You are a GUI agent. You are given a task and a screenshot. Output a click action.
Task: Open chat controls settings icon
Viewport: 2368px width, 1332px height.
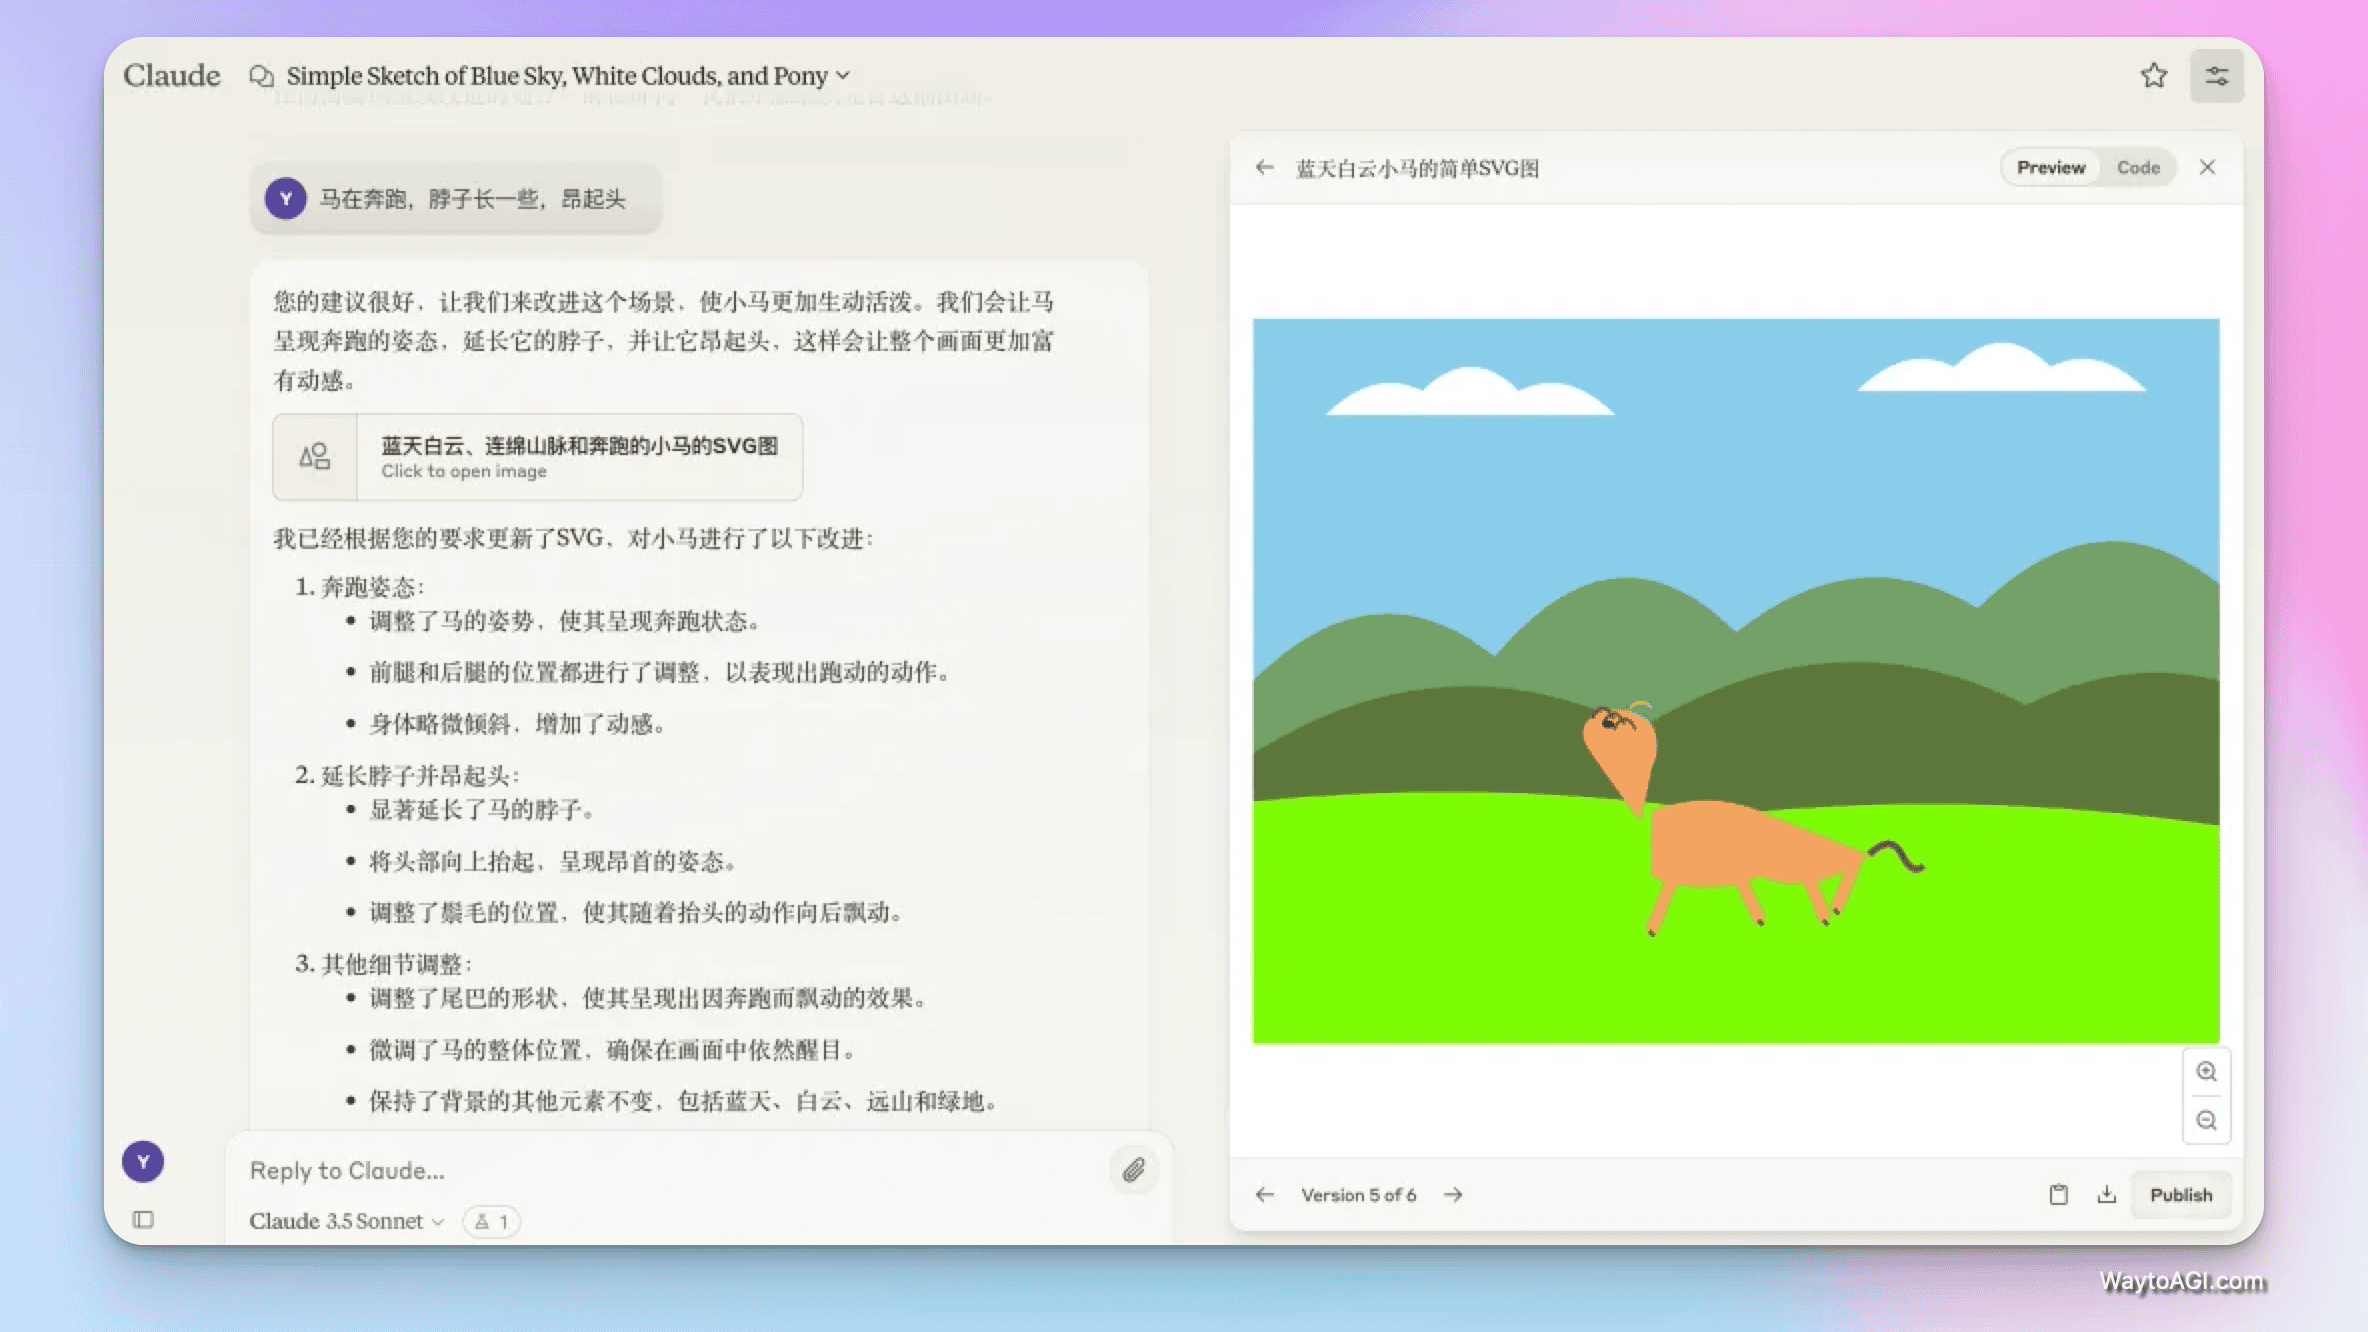pyautogui.click(x=2216, y=76)
